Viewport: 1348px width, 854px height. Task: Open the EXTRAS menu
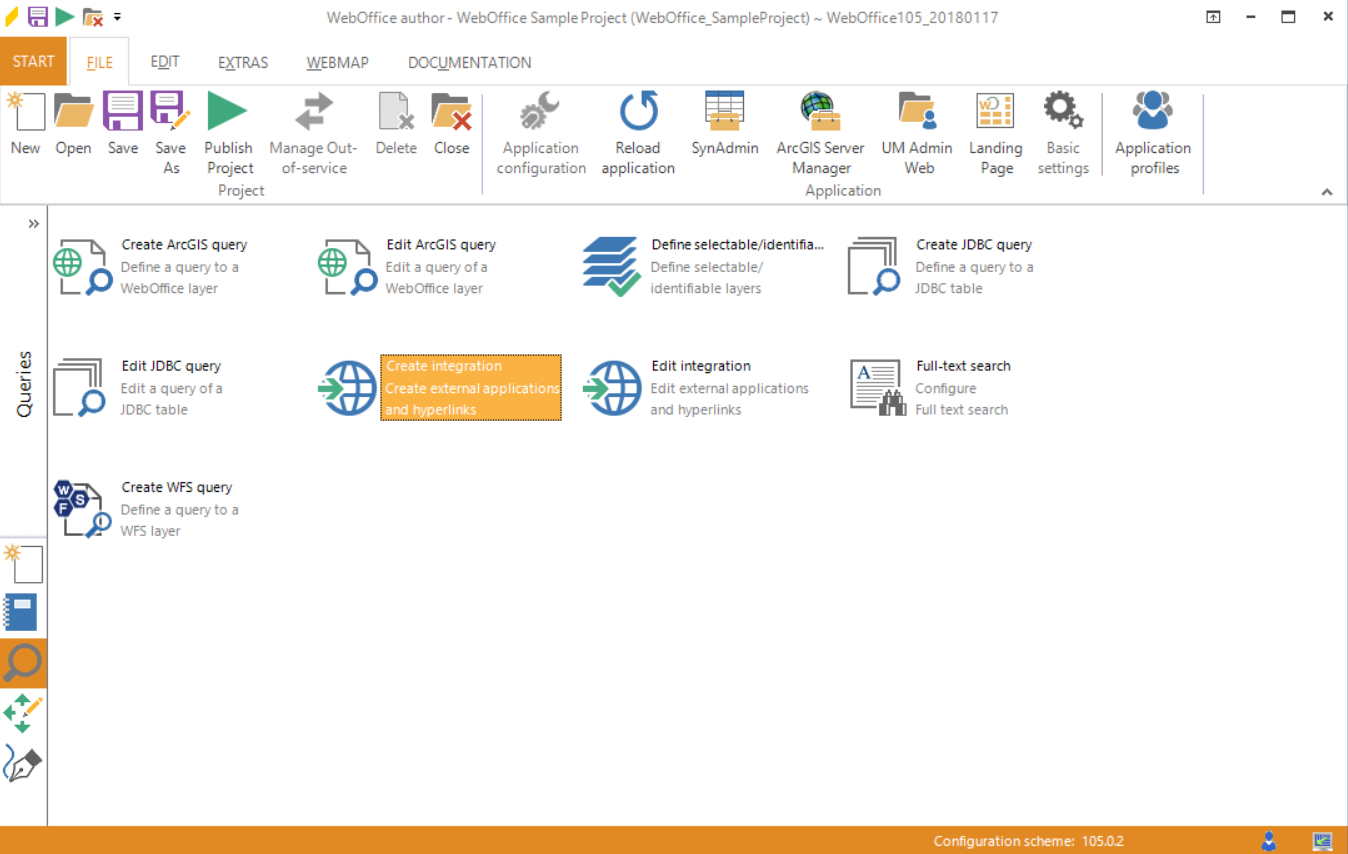[x=242, y=62]
